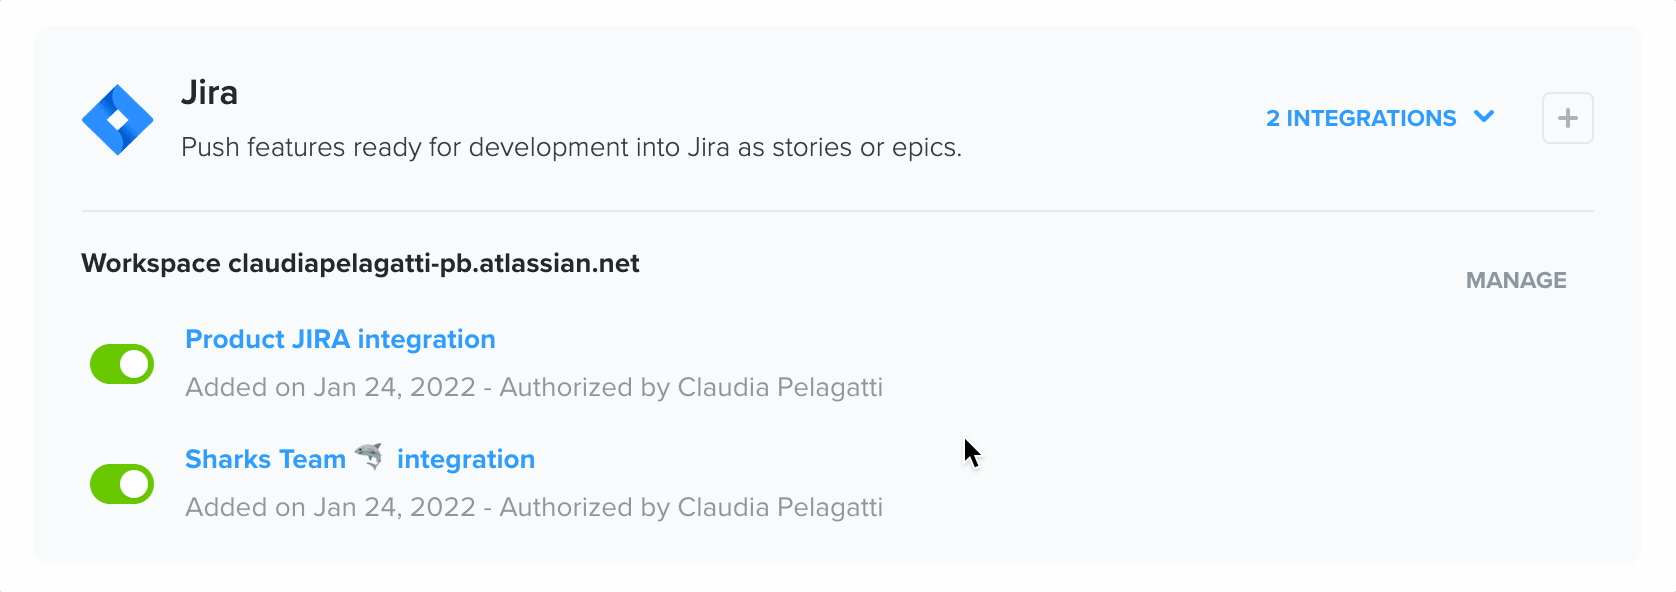1676x592 pixels.
Task: Select the shark emoji in Sharks Team
Action: click(370, 458)
